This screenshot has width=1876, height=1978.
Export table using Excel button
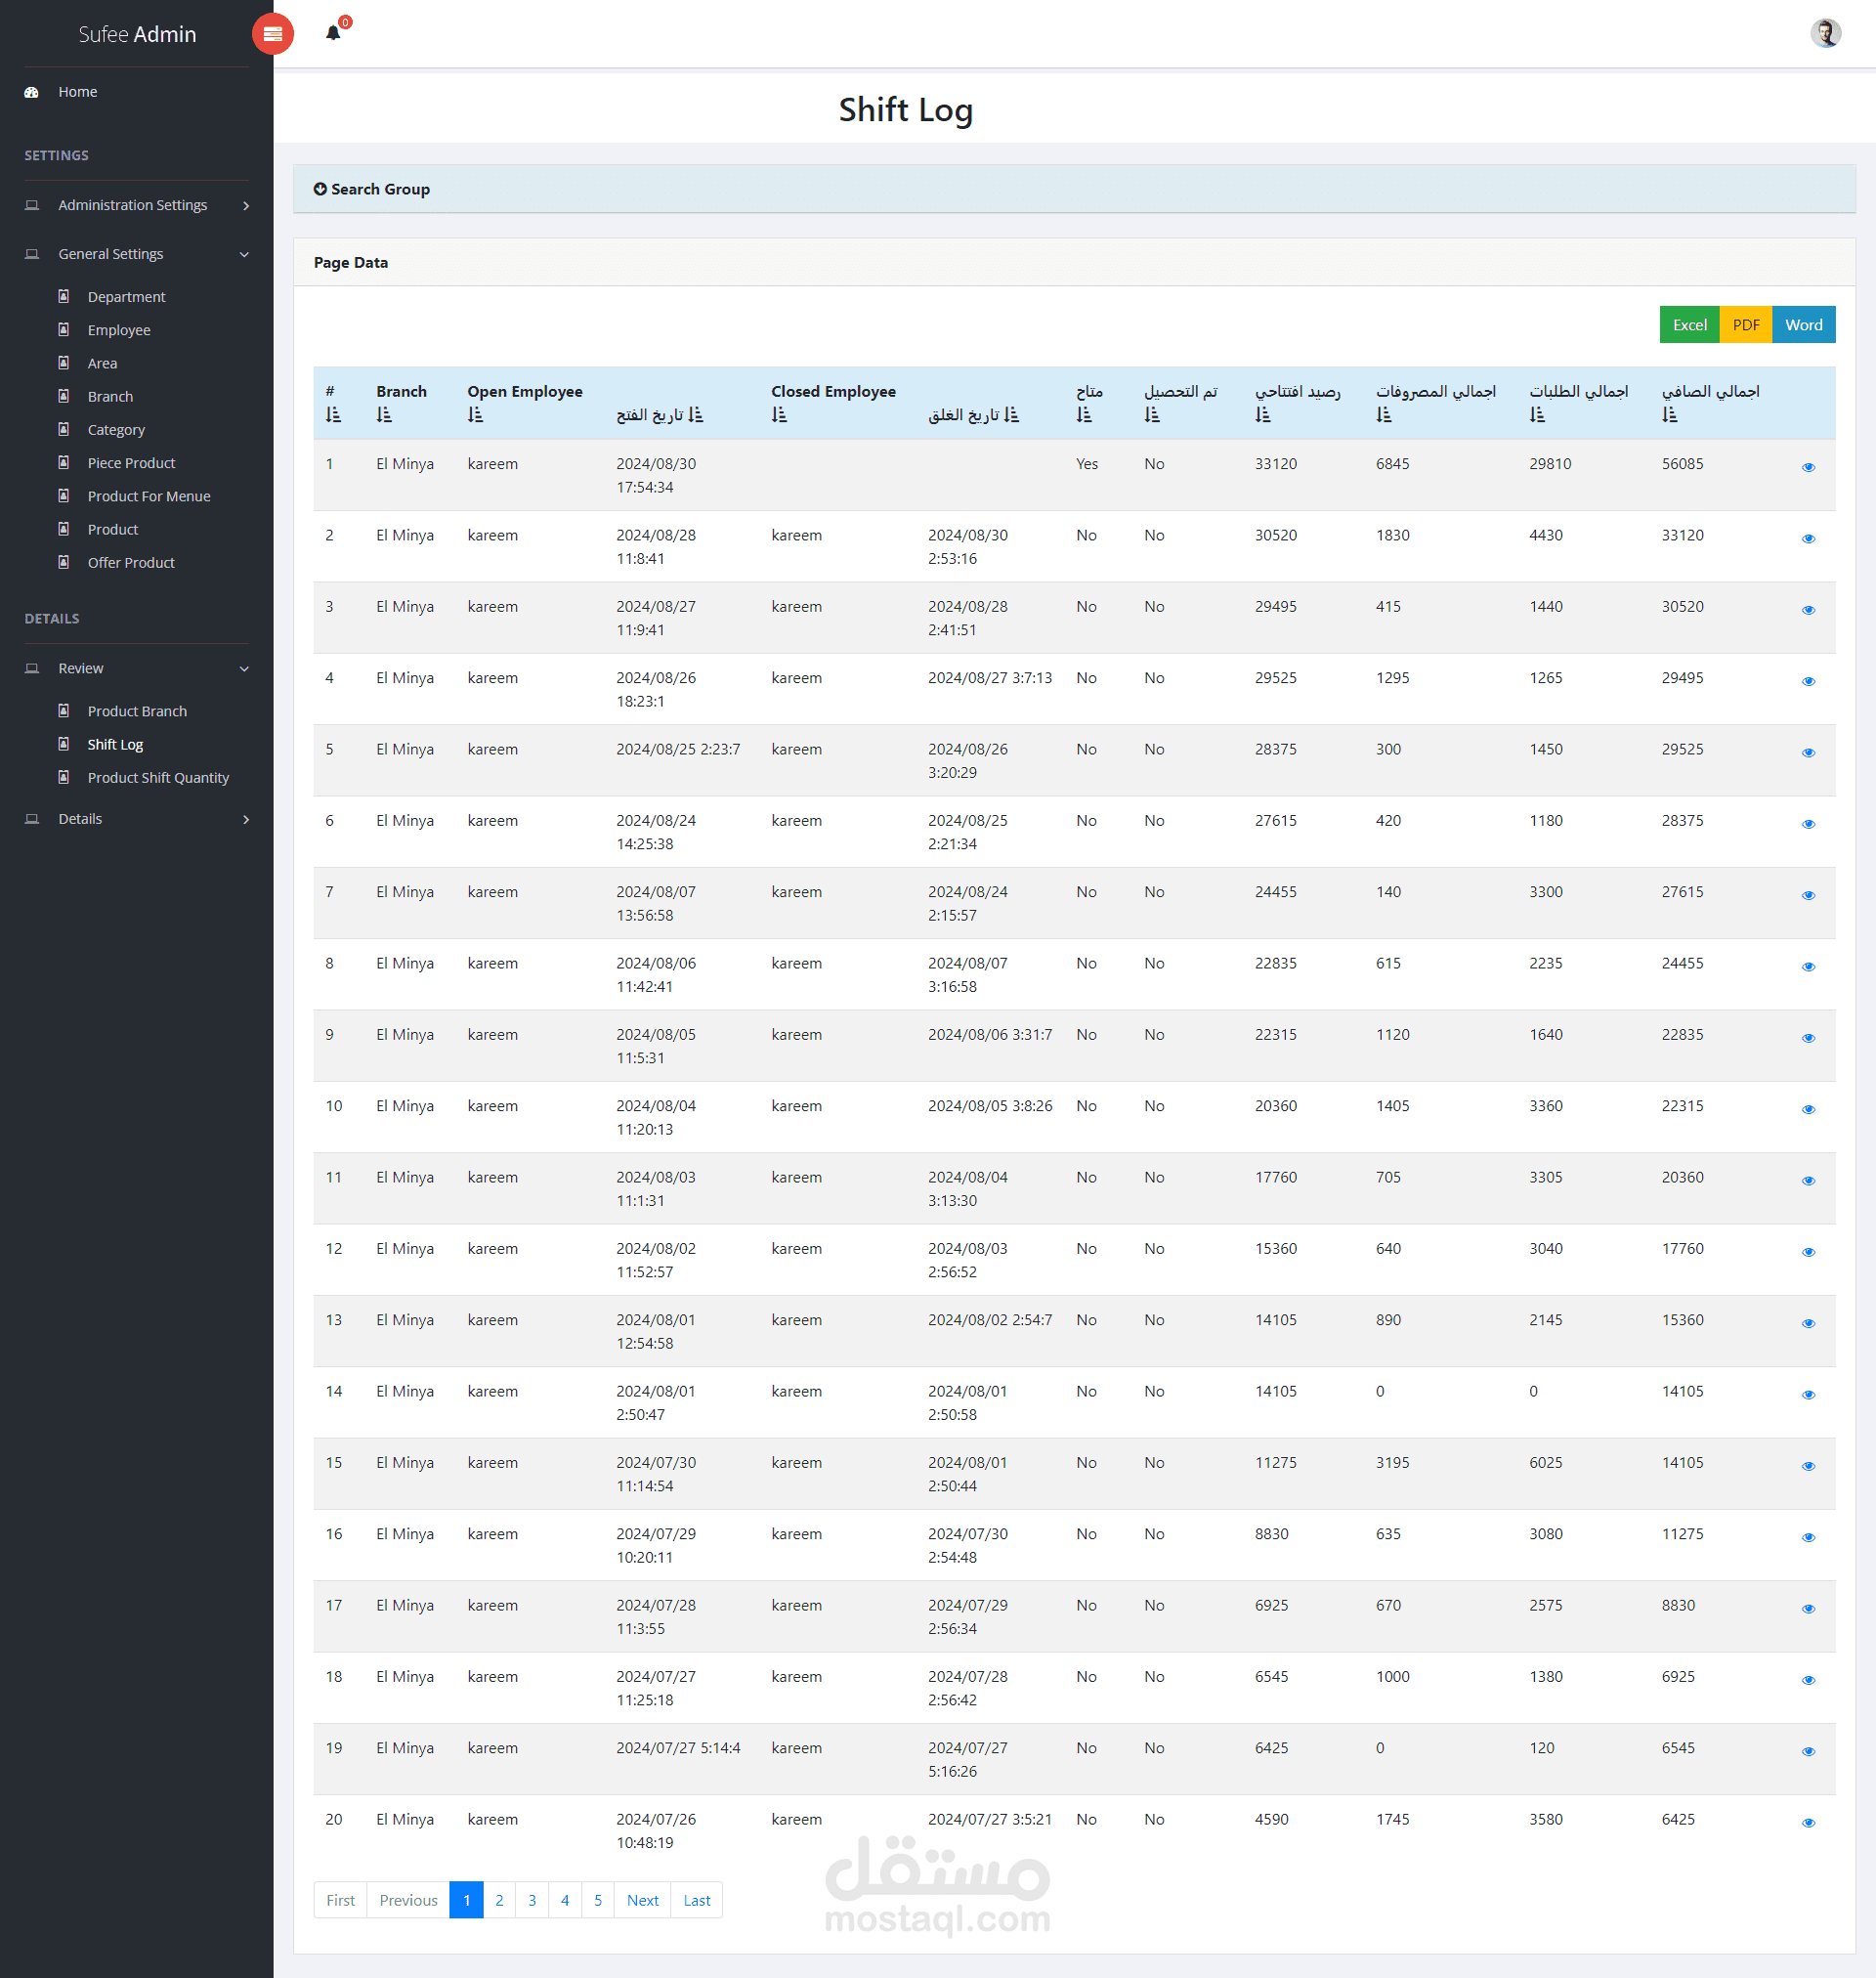click(x=1689, y=325)
